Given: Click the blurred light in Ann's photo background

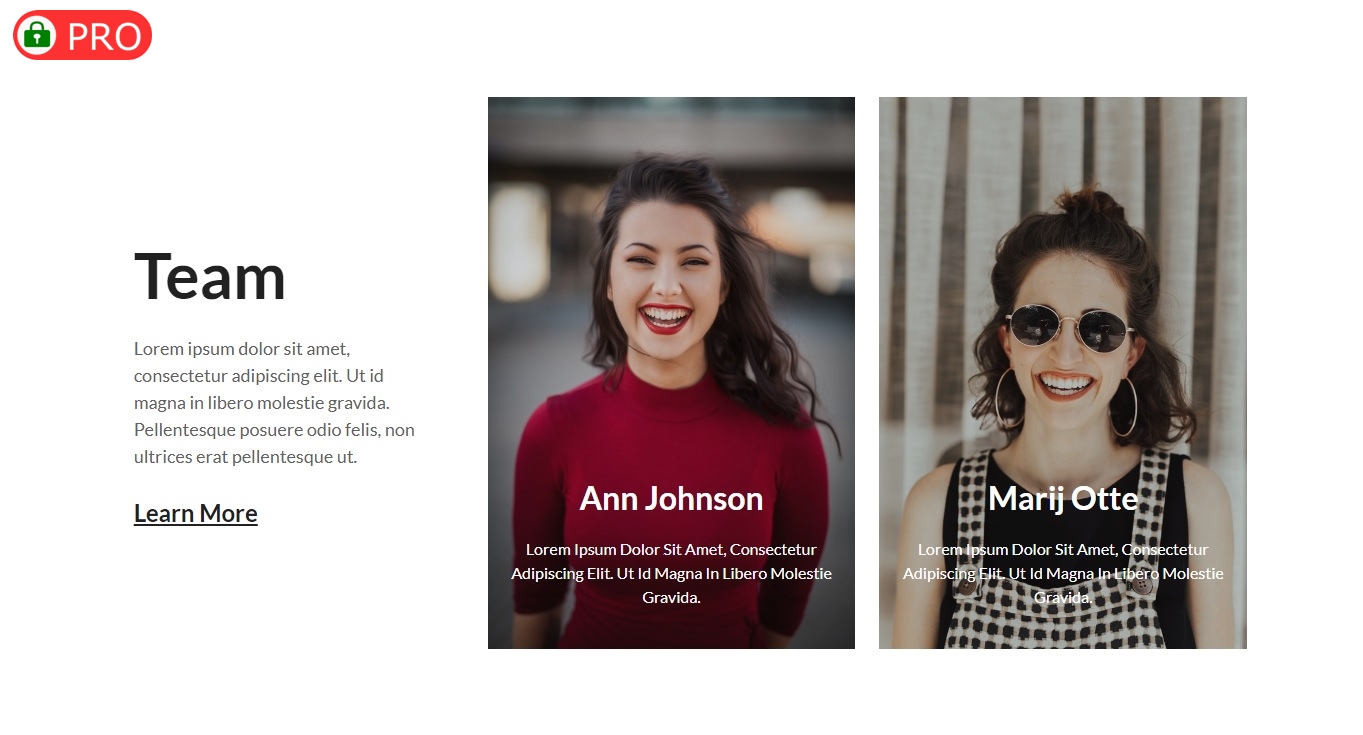Looking at the screenshot, I should [x=519, y=240].
